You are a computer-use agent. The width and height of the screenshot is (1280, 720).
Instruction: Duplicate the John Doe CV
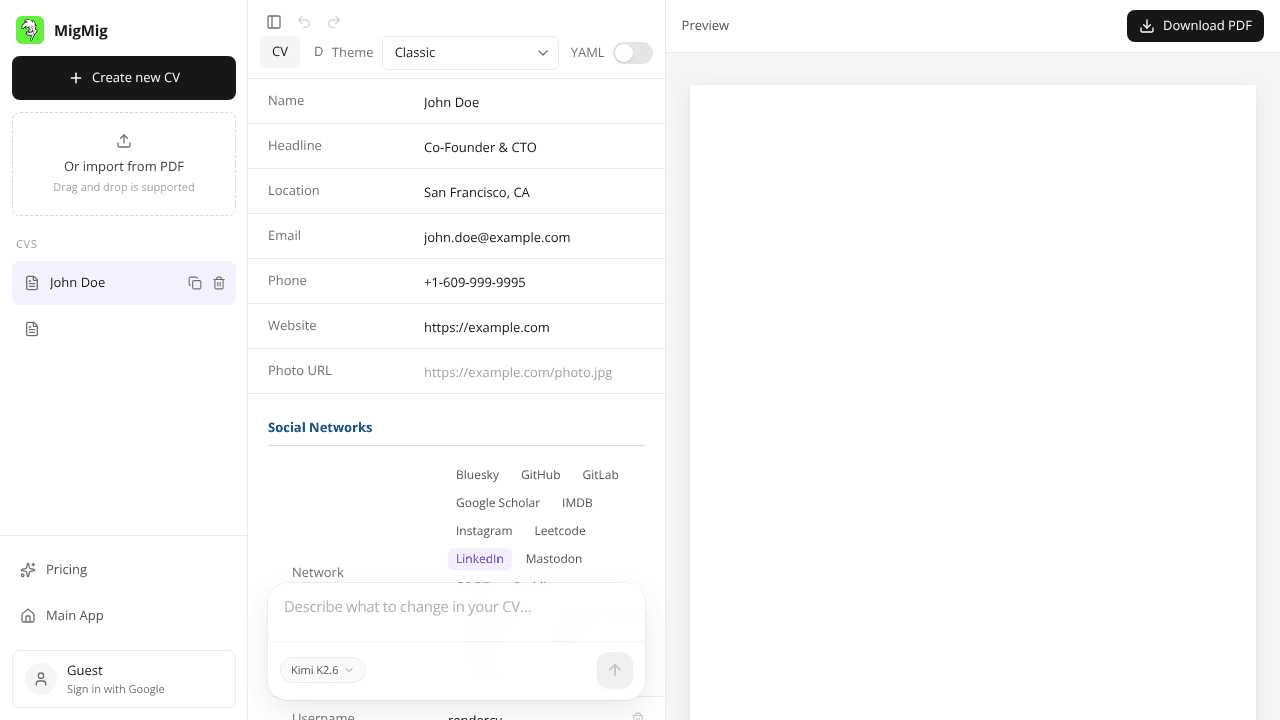click(195, 283)
